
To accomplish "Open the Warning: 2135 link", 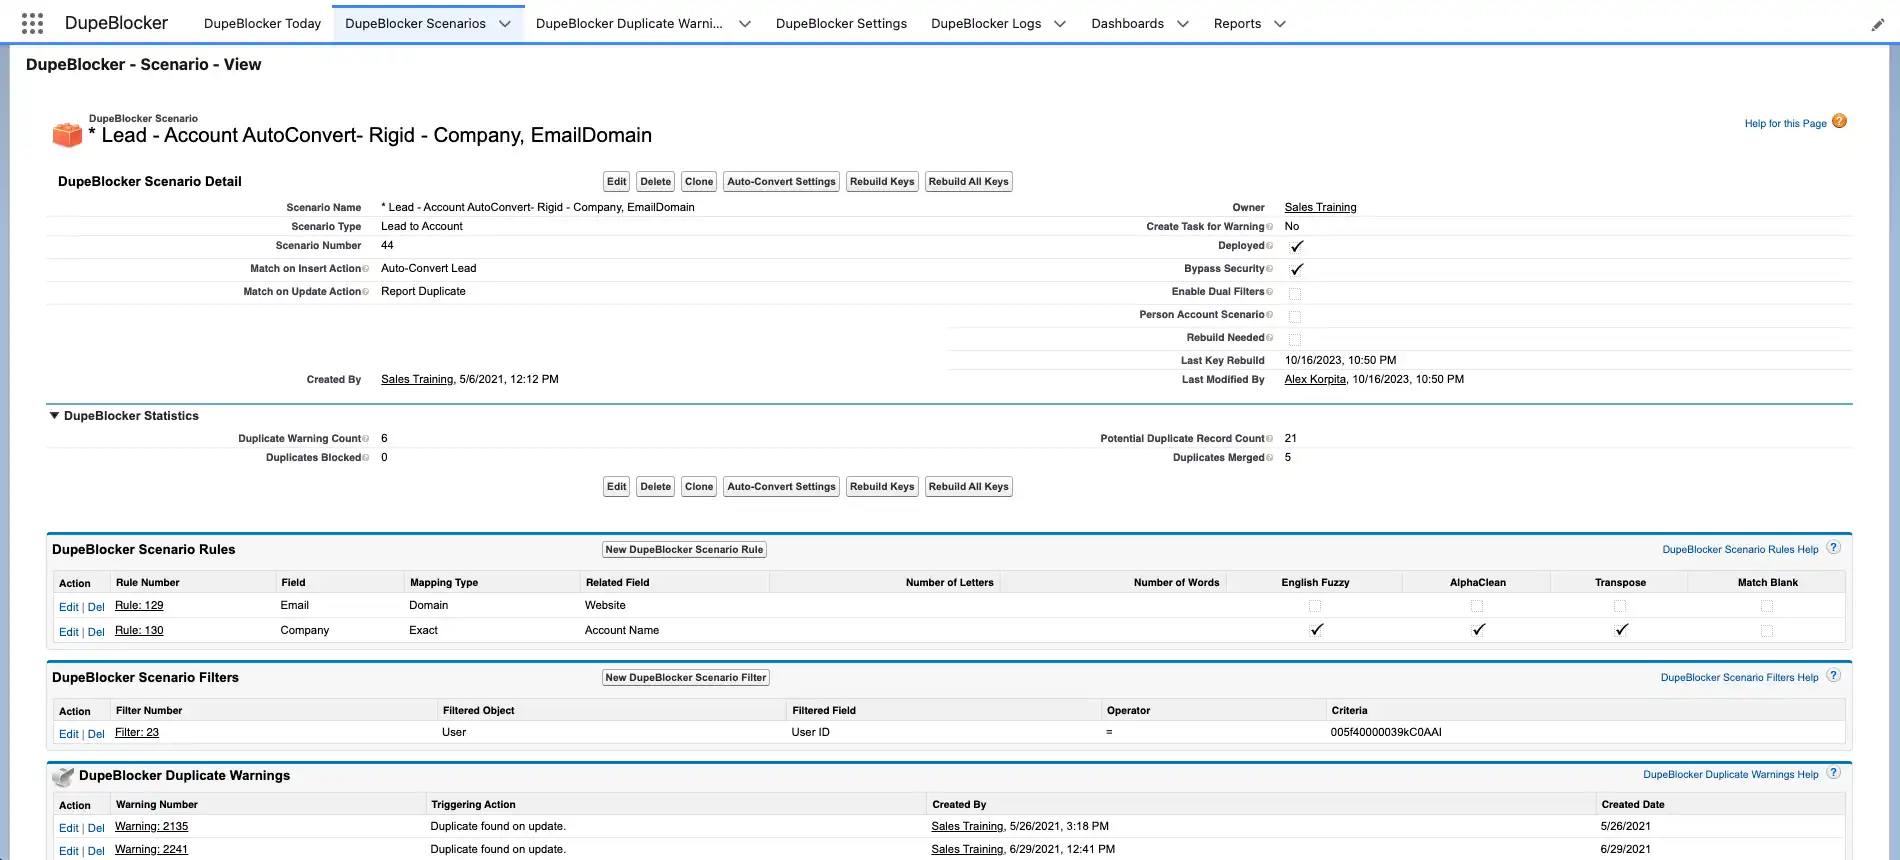I will pos(151,826).
